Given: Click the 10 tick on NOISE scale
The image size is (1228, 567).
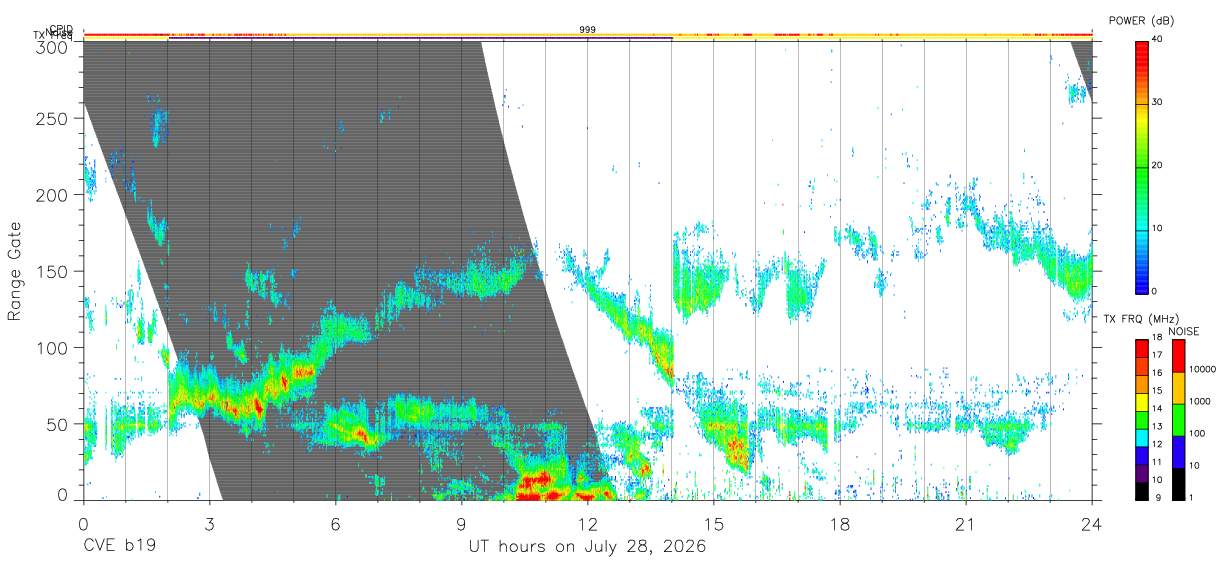Looking at the screenshot, I should (1195, 466).
